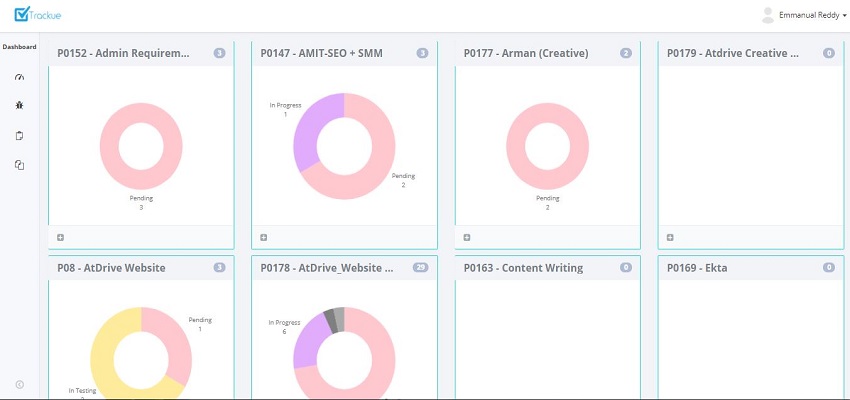This screenshot has height=400, width=850.
Task: Click the Pending 1 label in P08 card
Action: [x=200, y=324]
